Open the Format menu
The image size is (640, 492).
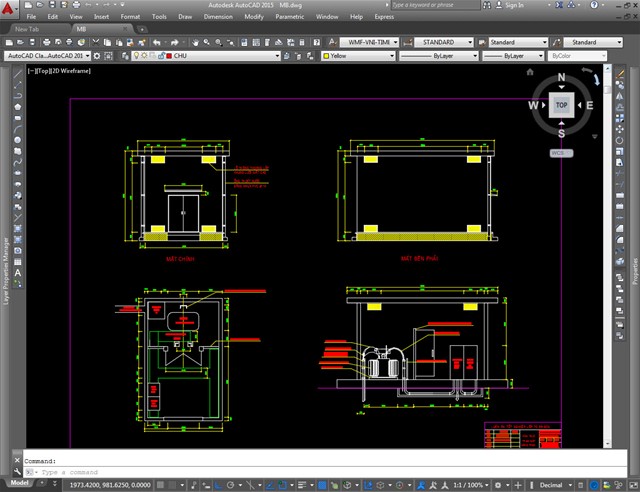pos(130,17)
